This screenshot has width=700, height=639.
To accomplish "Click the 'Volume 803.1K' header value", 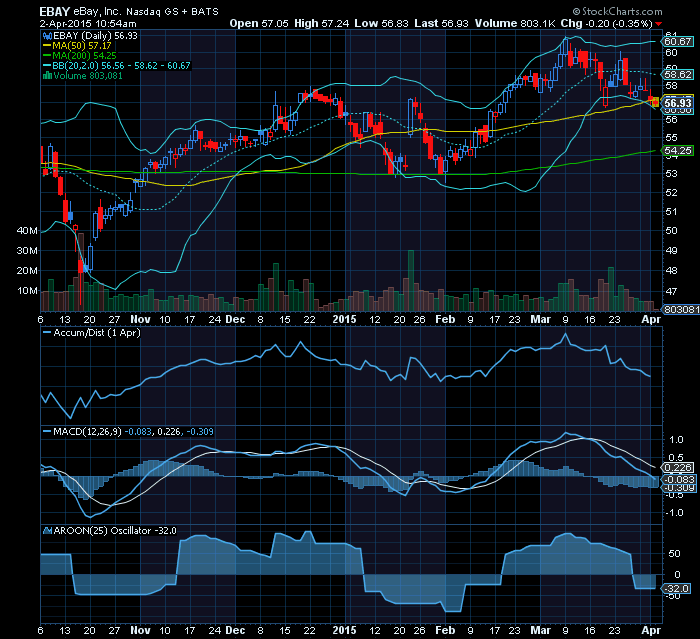I will tap(515, 23).
